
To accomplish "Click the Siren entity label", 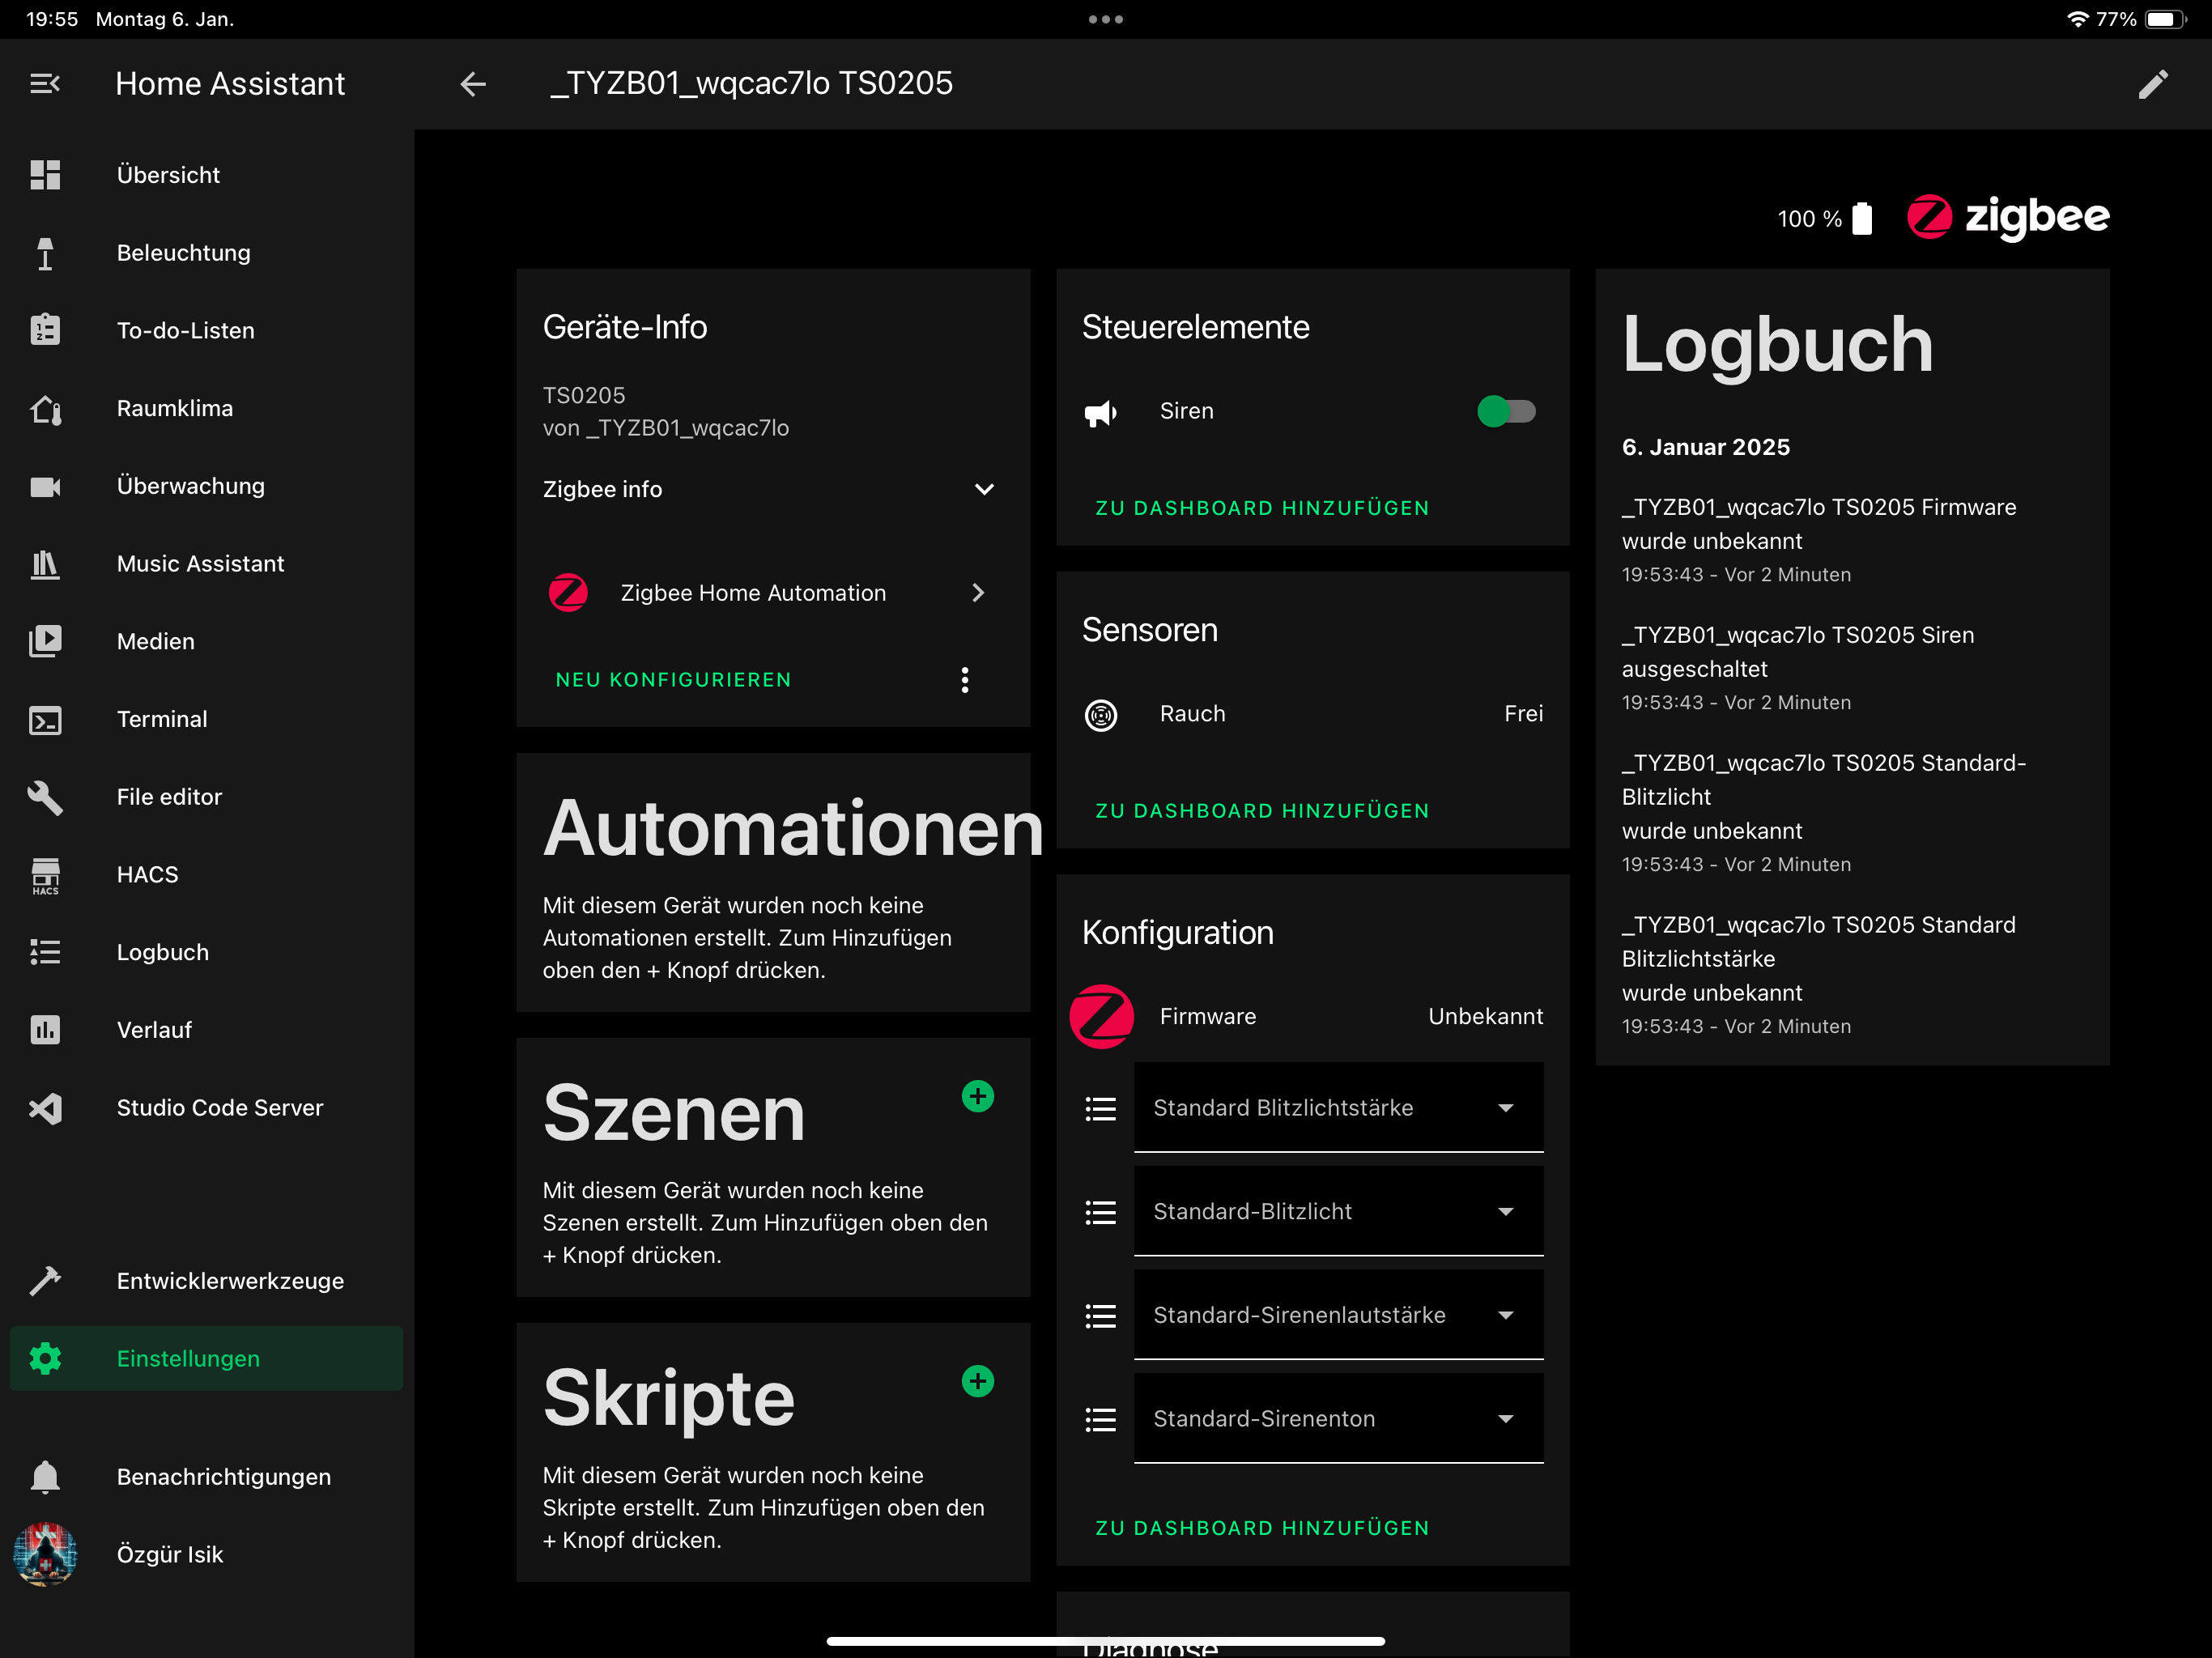I will [x=1186, y=411].
